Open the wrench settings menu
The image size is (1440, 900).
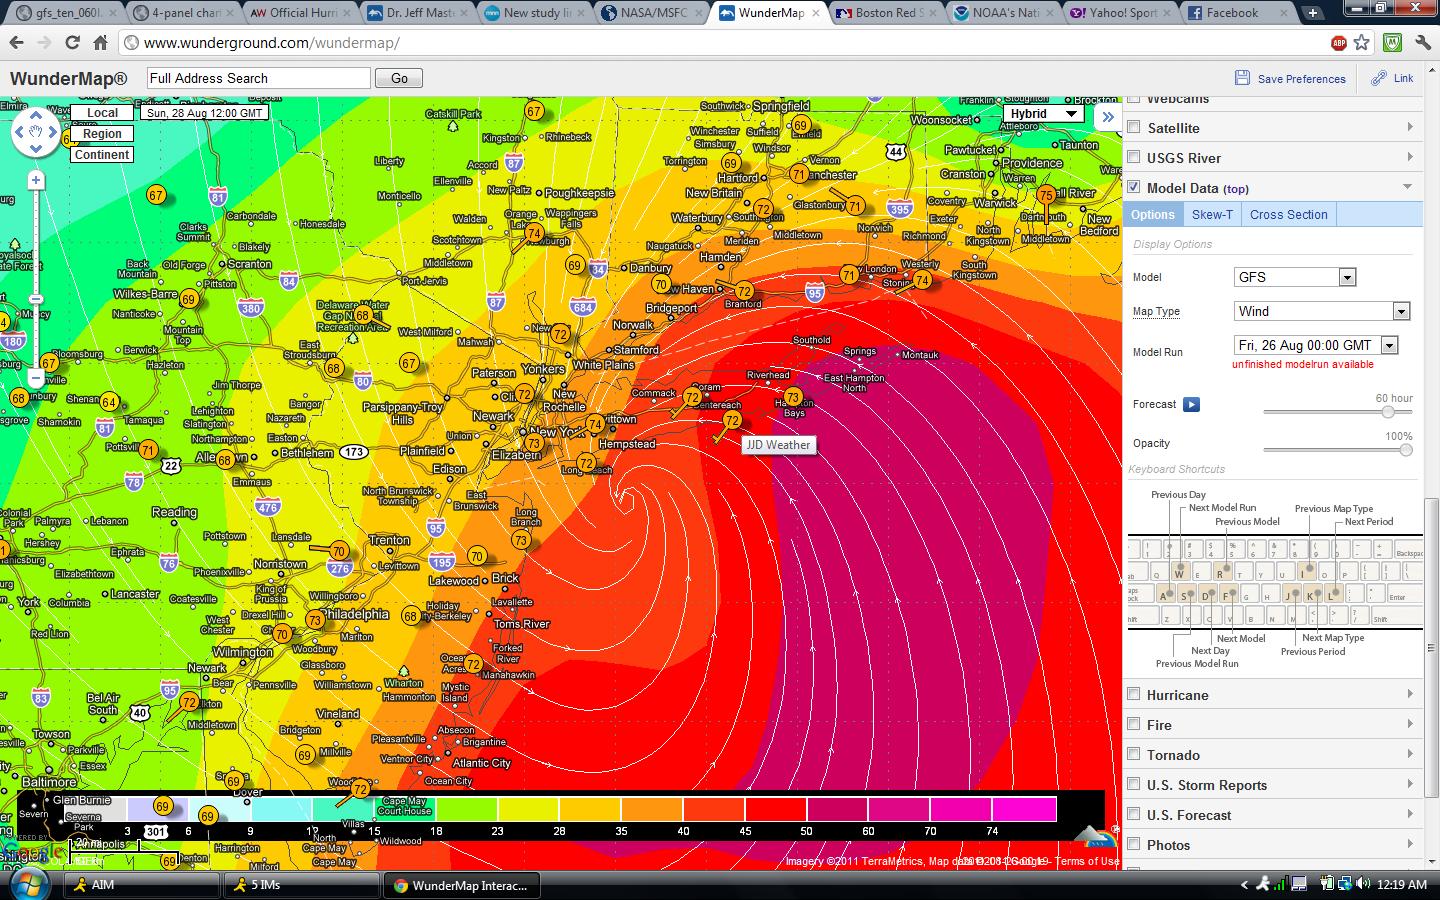1423,43
